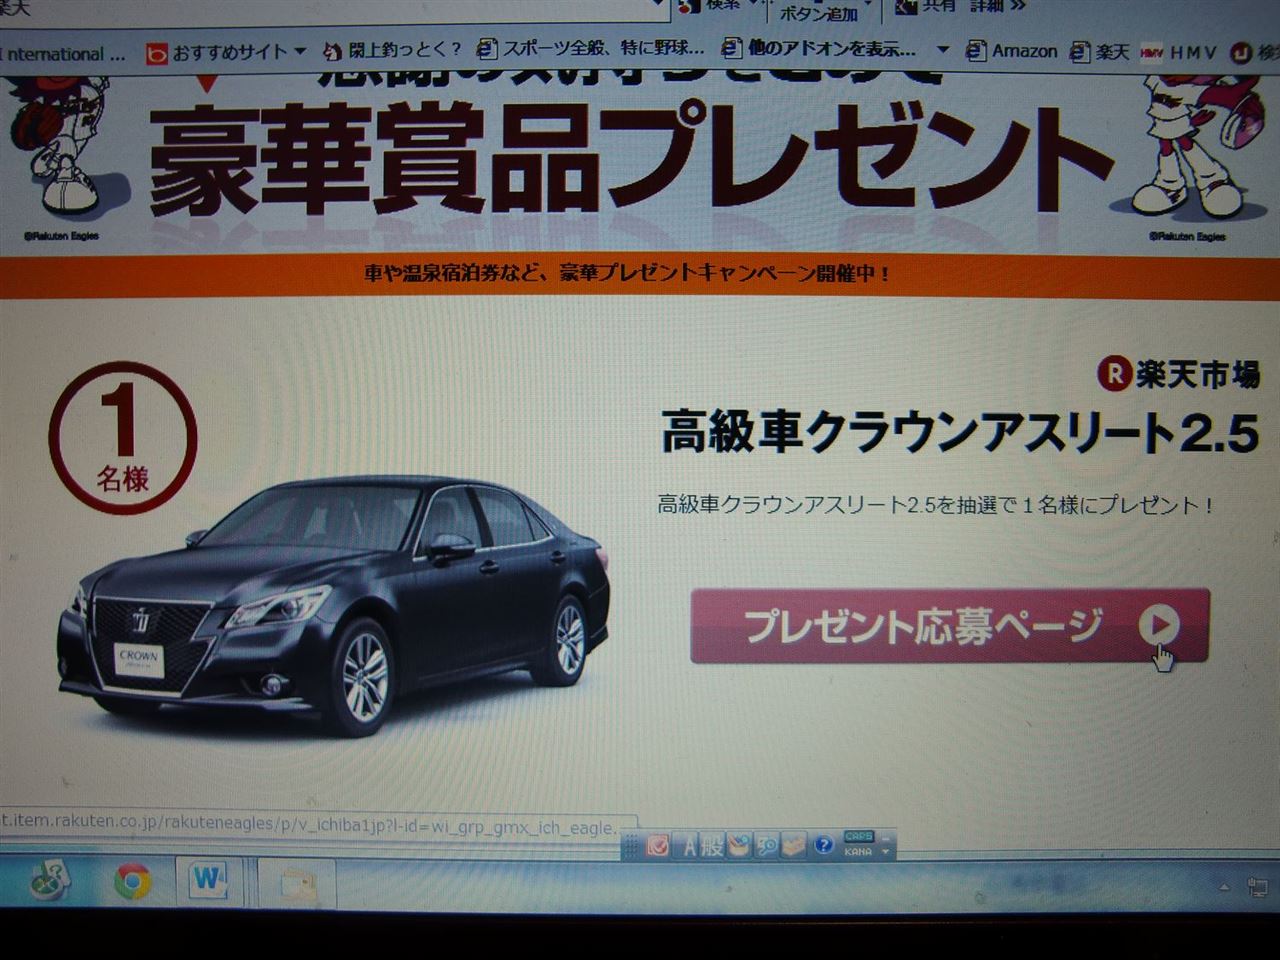Click the play arrow icon on the red button

click(x=1158, y=626)
